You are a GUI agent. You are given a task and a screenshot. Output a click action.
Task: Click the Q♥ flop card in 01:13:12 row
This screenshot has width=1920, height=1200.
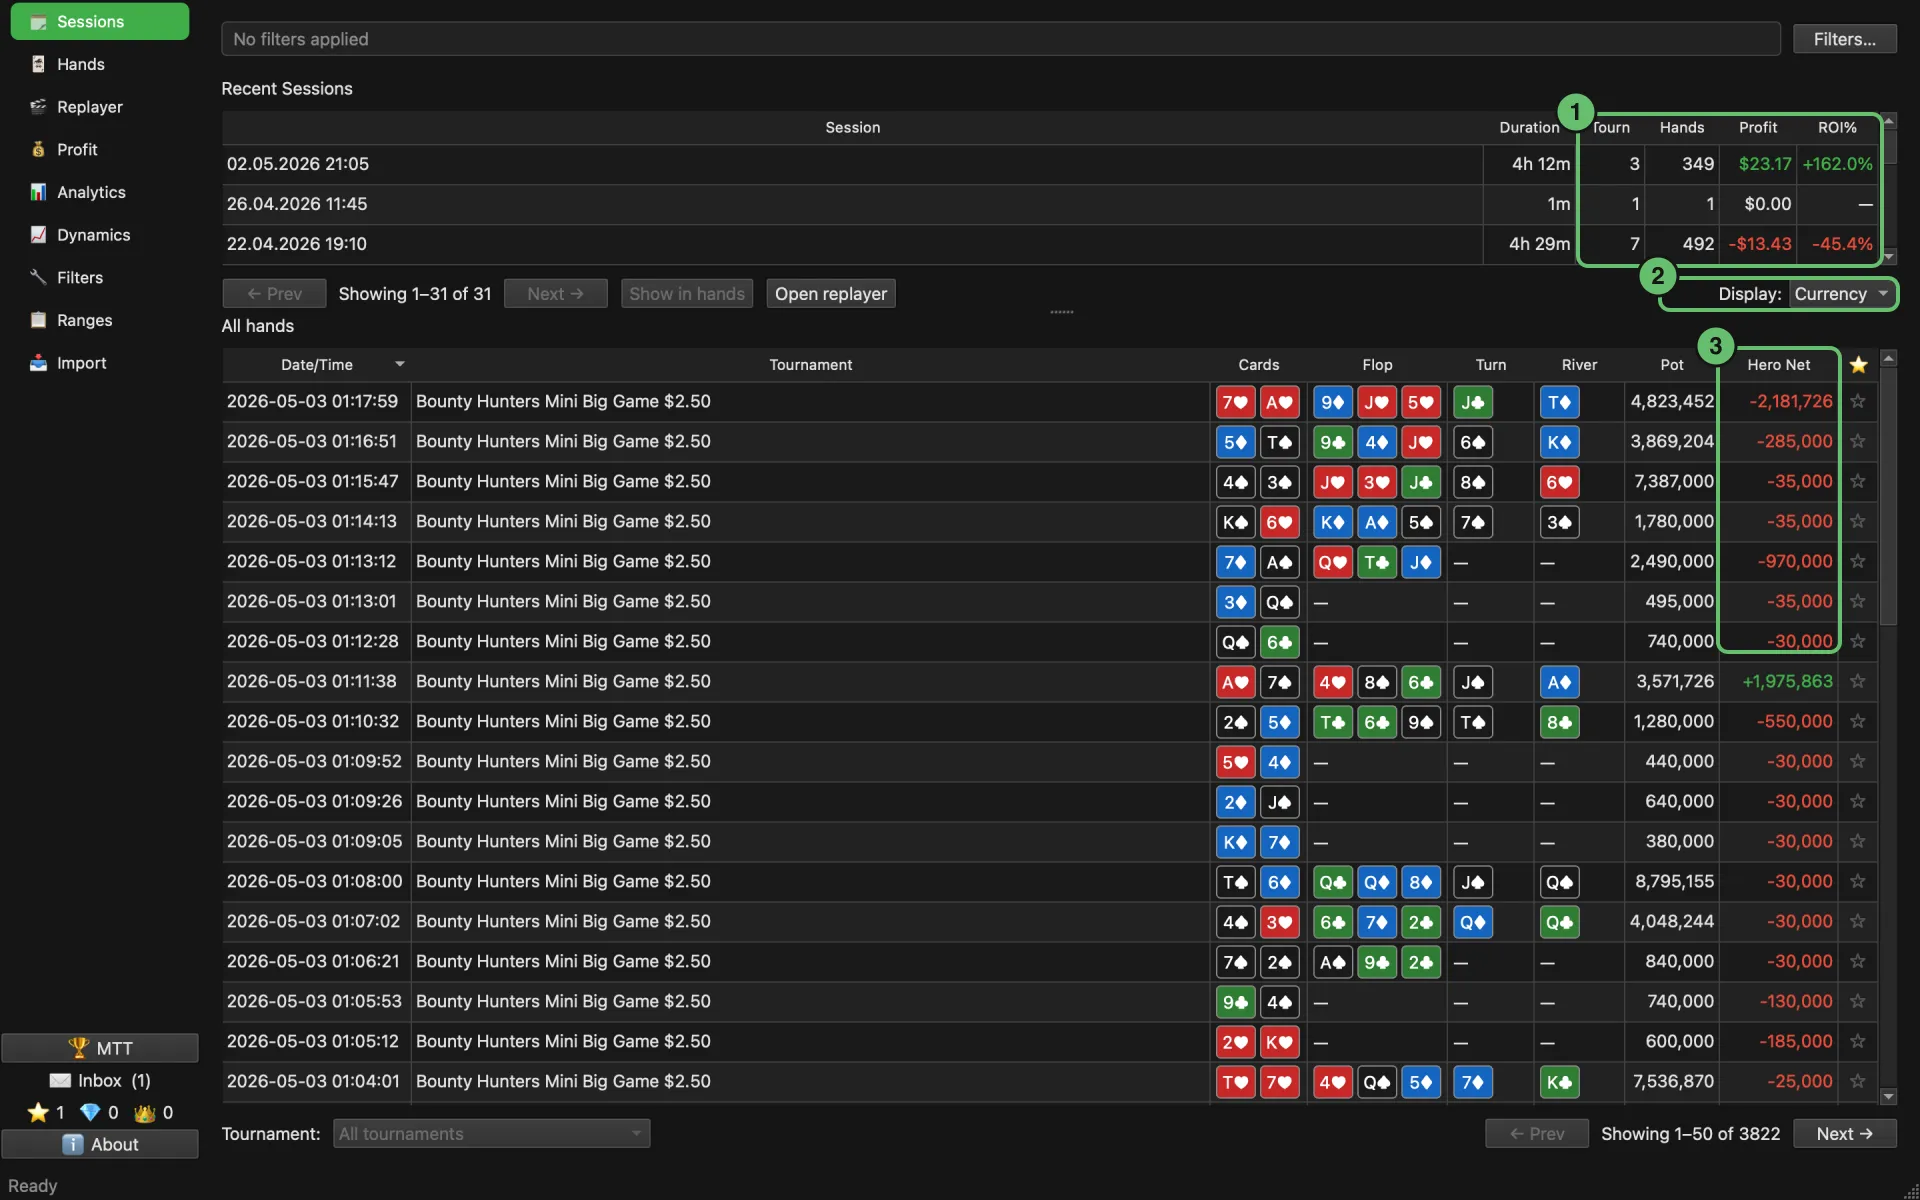(1332, 562)
